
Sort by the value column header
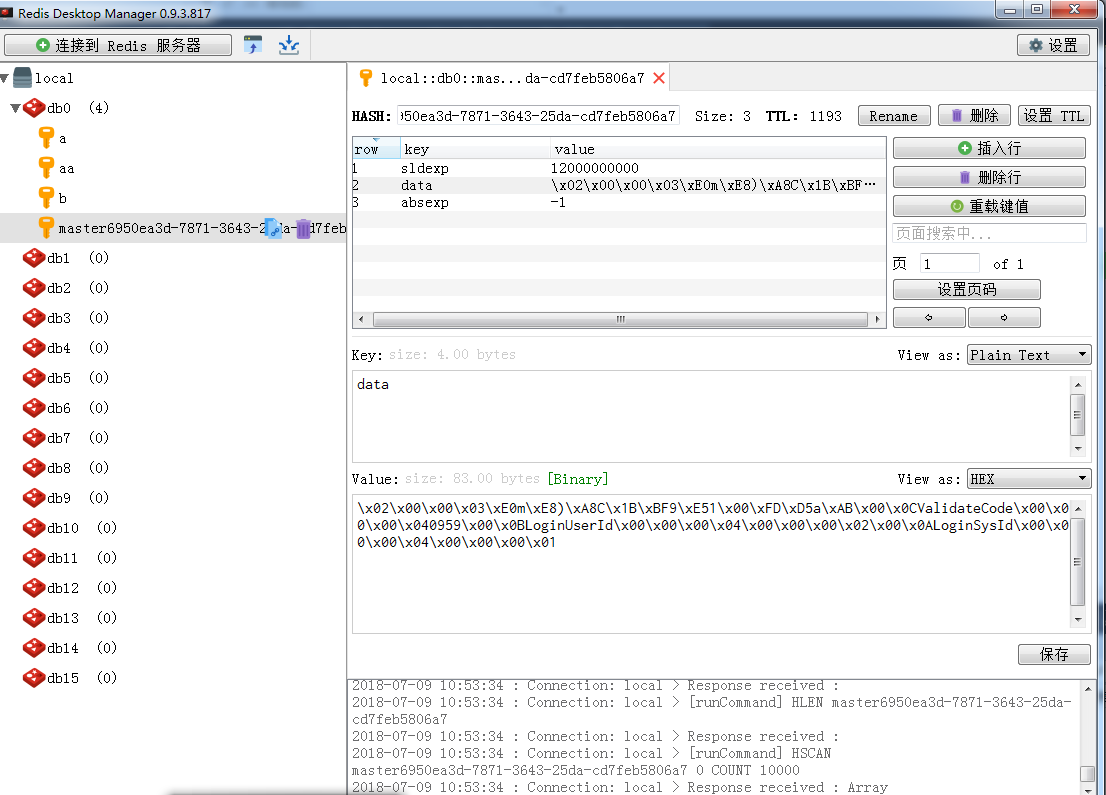(718, 149)
